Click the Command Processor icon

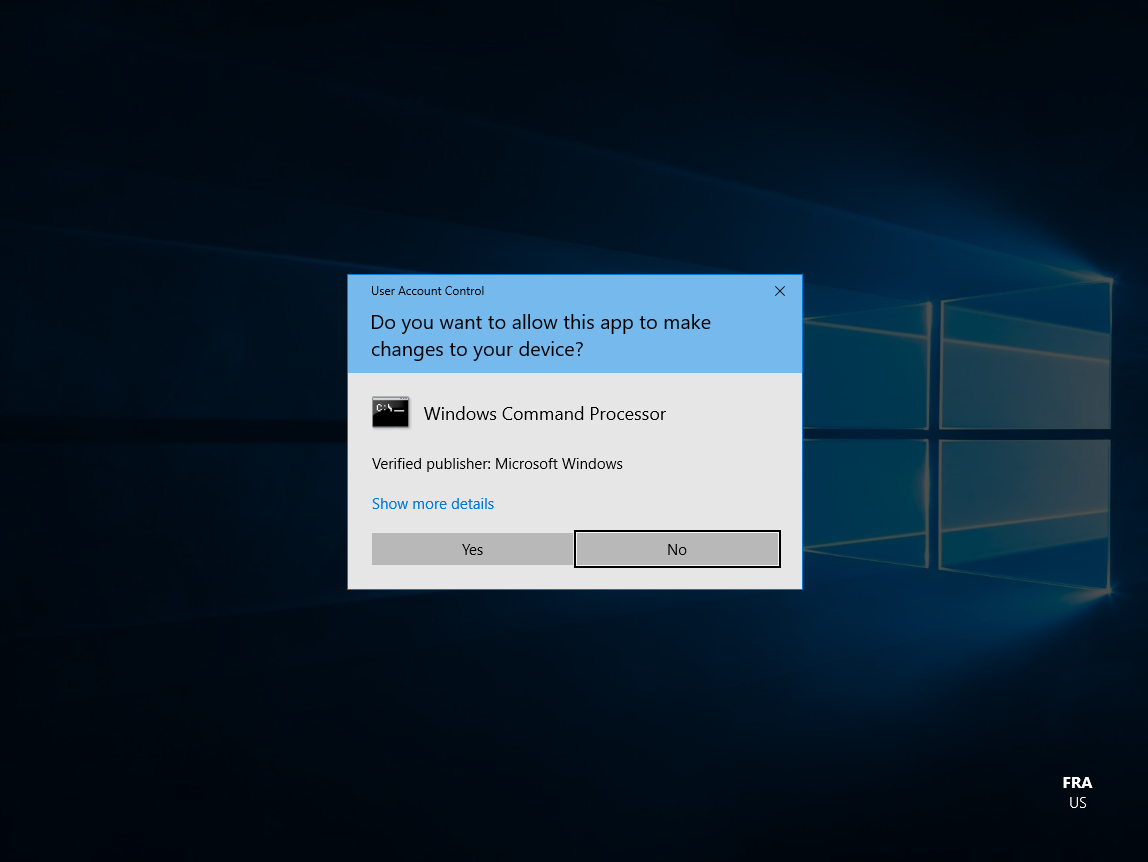click(x=390, y=413)
